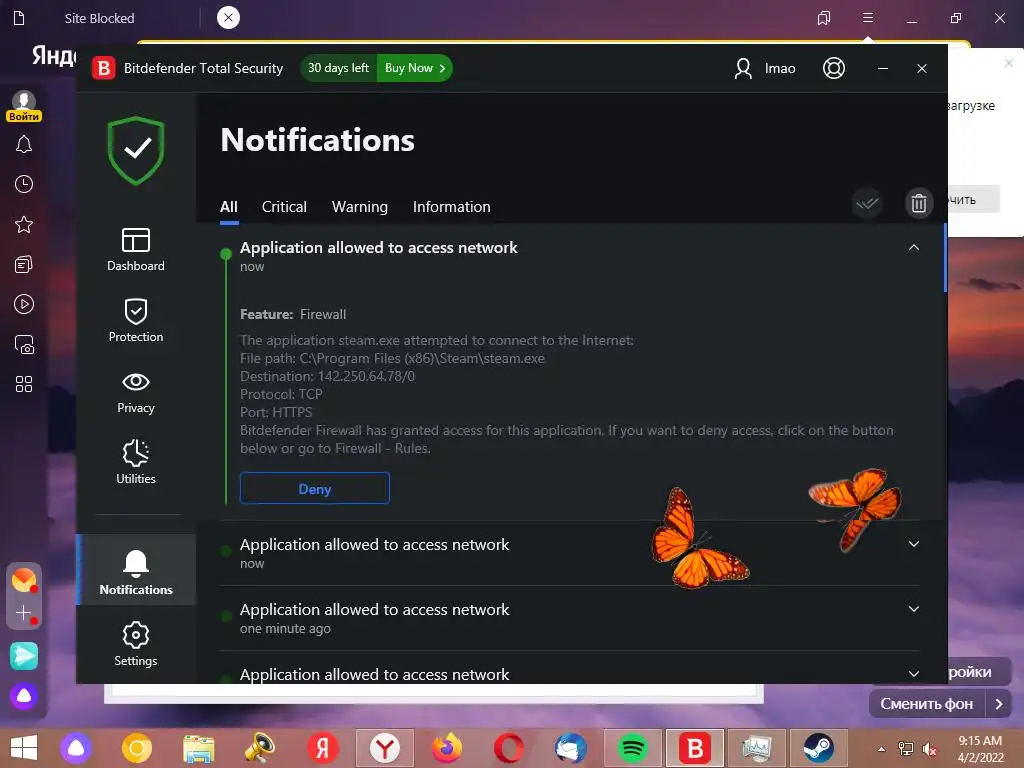1024x768 pixels.
Task: Click the arrow beside Сменить фон
Action: click(x=999, y=703)
